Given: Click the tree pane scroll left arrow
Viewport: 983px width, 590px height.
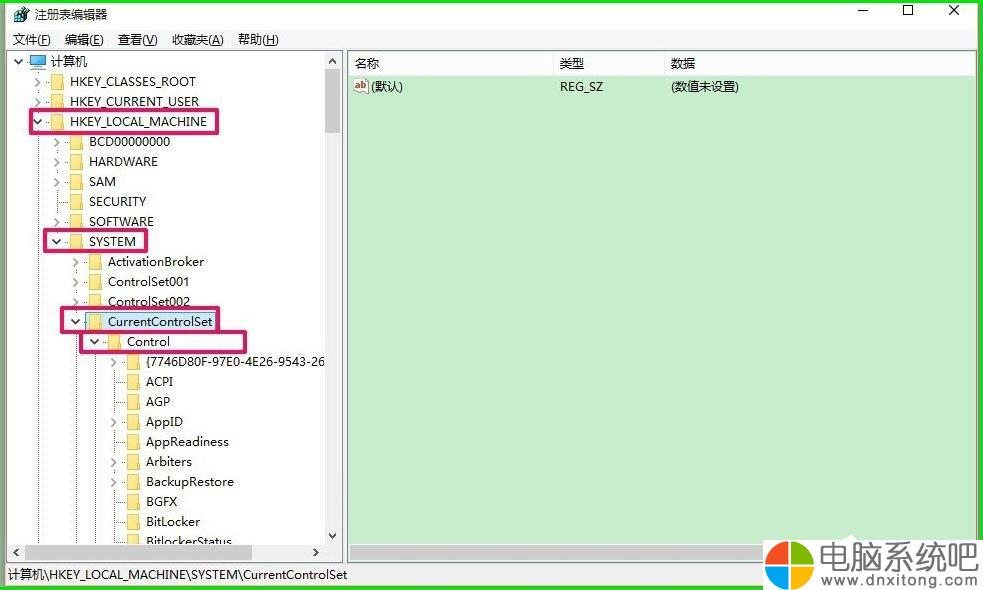Looking at the screenshot, I should point(17,552).
